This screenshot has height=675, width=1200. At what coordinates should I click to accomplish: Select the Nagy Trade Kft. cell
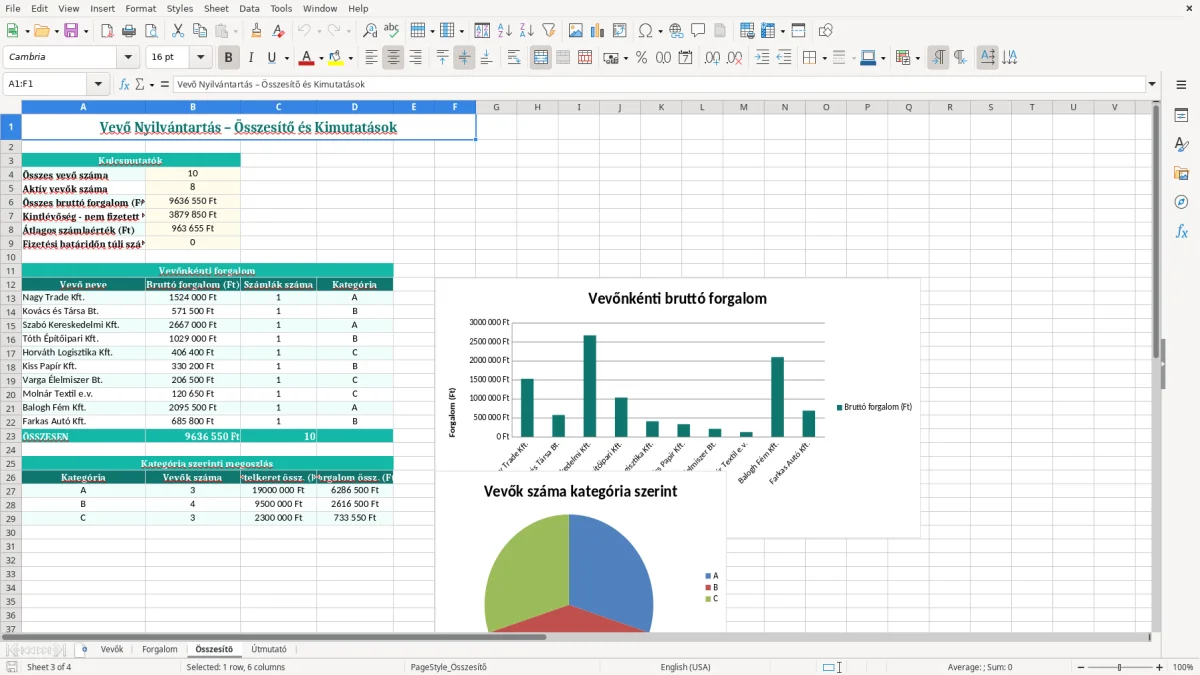click(83, 297)
